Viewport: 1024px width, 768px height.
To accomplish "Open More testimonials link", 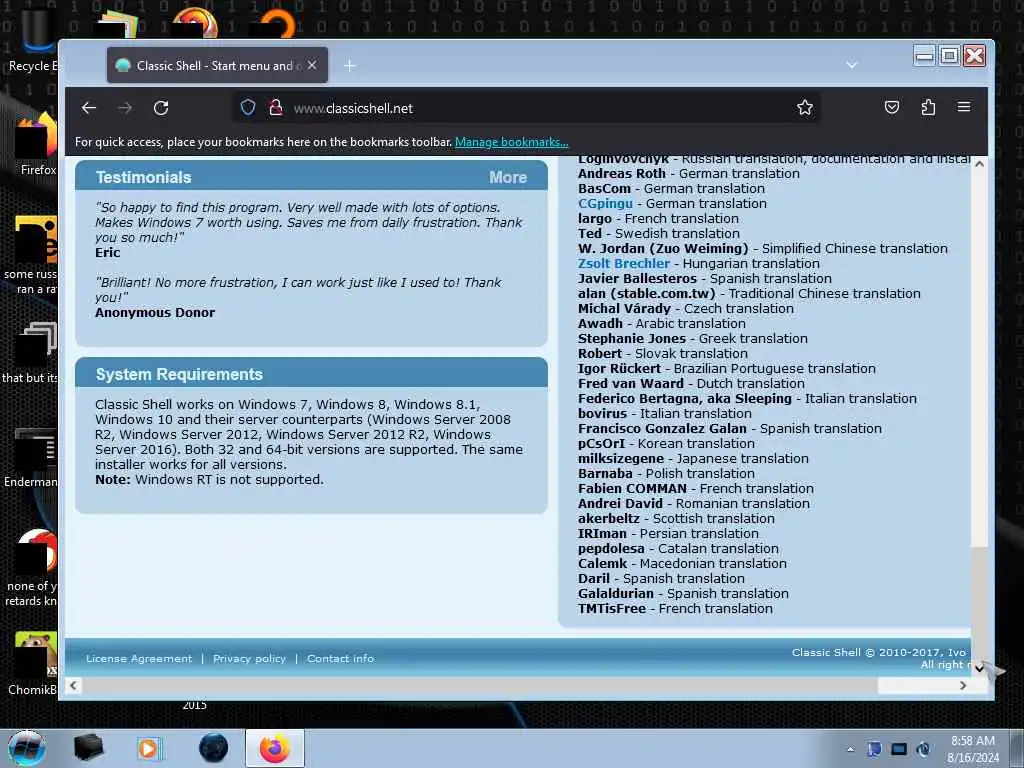I will [508, 178].
